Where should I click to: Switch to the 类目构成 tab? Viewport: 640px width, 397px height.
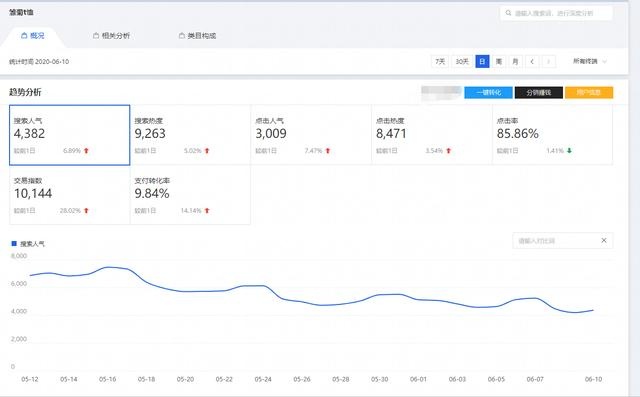click(198, 36)
